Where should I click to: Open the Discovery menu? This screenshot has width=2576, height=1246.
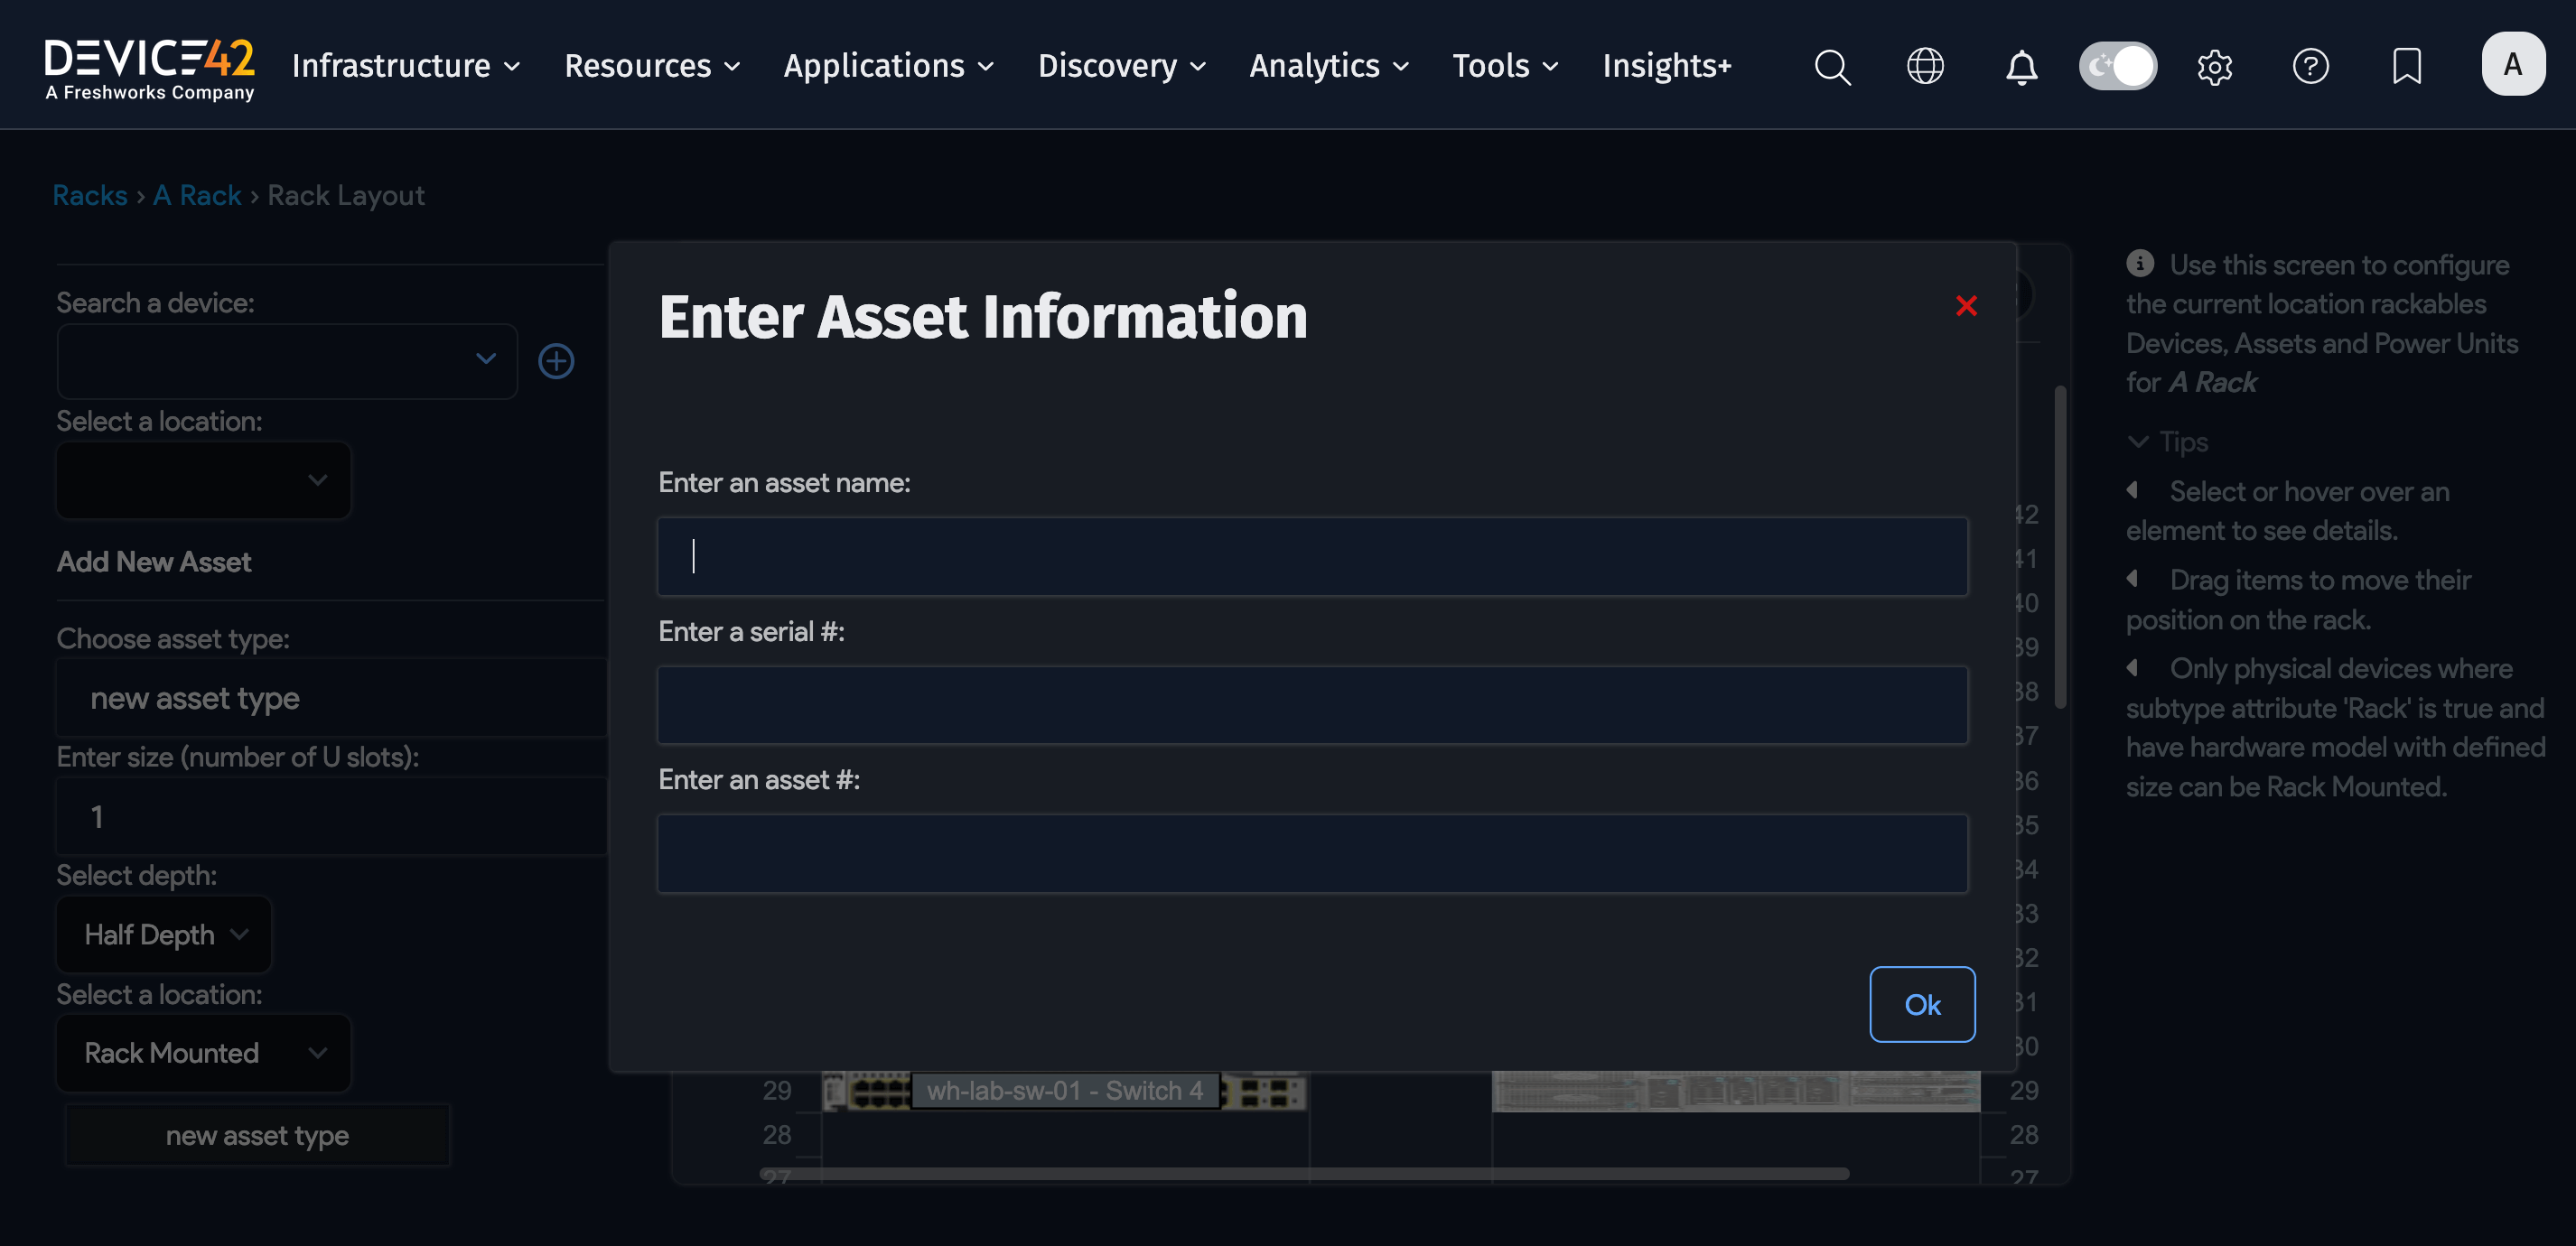(x=1121, y=66)
